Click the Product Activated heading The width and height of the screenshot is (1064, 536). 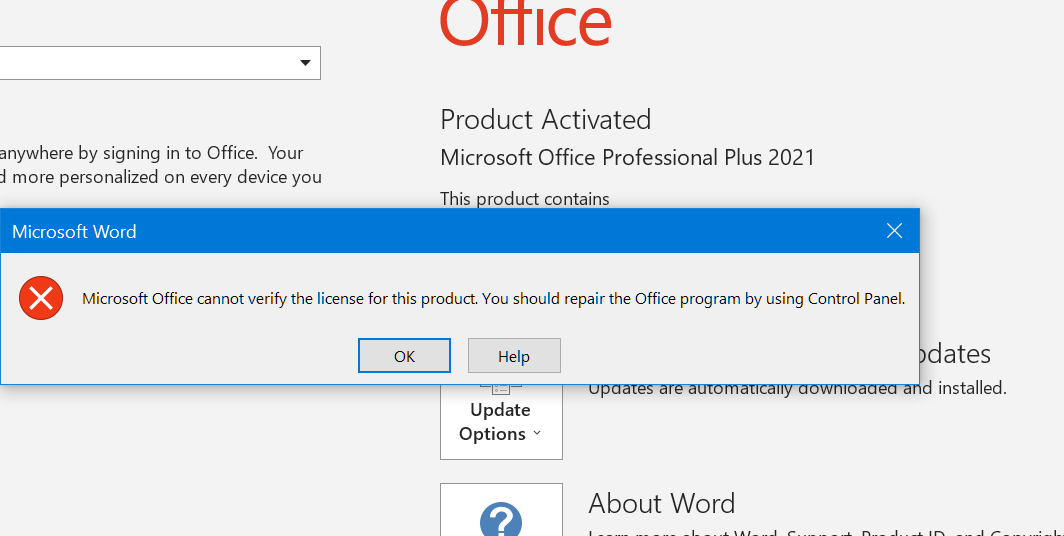coord(546,119)
